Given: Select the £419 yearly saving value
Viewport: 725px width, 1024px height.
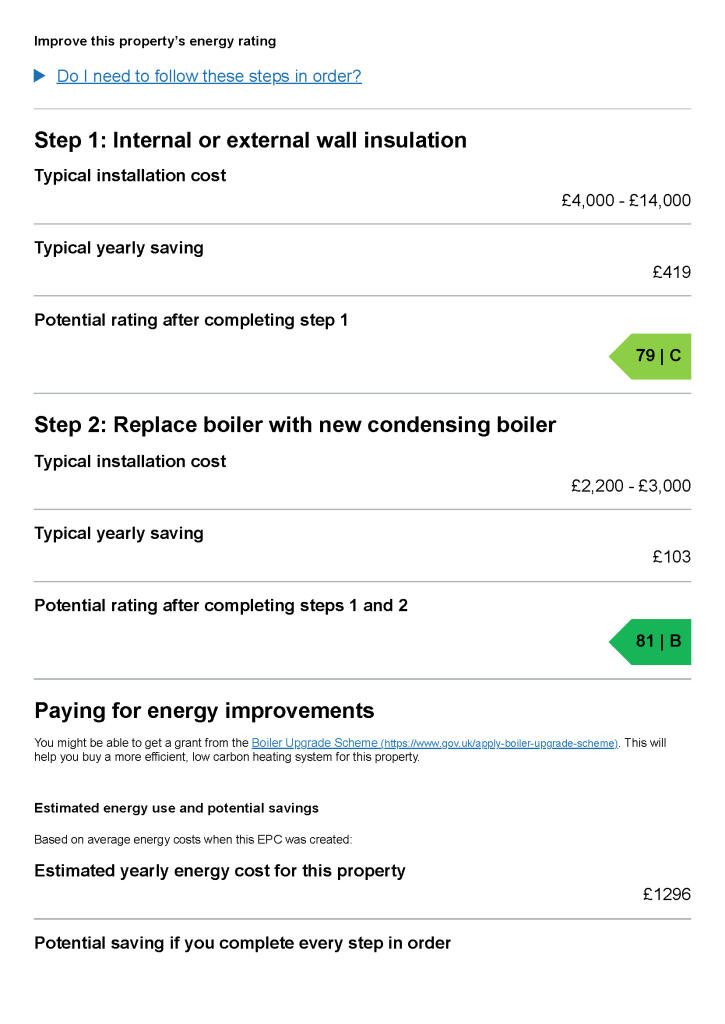Looking at the screenshot, I should 671,272.
